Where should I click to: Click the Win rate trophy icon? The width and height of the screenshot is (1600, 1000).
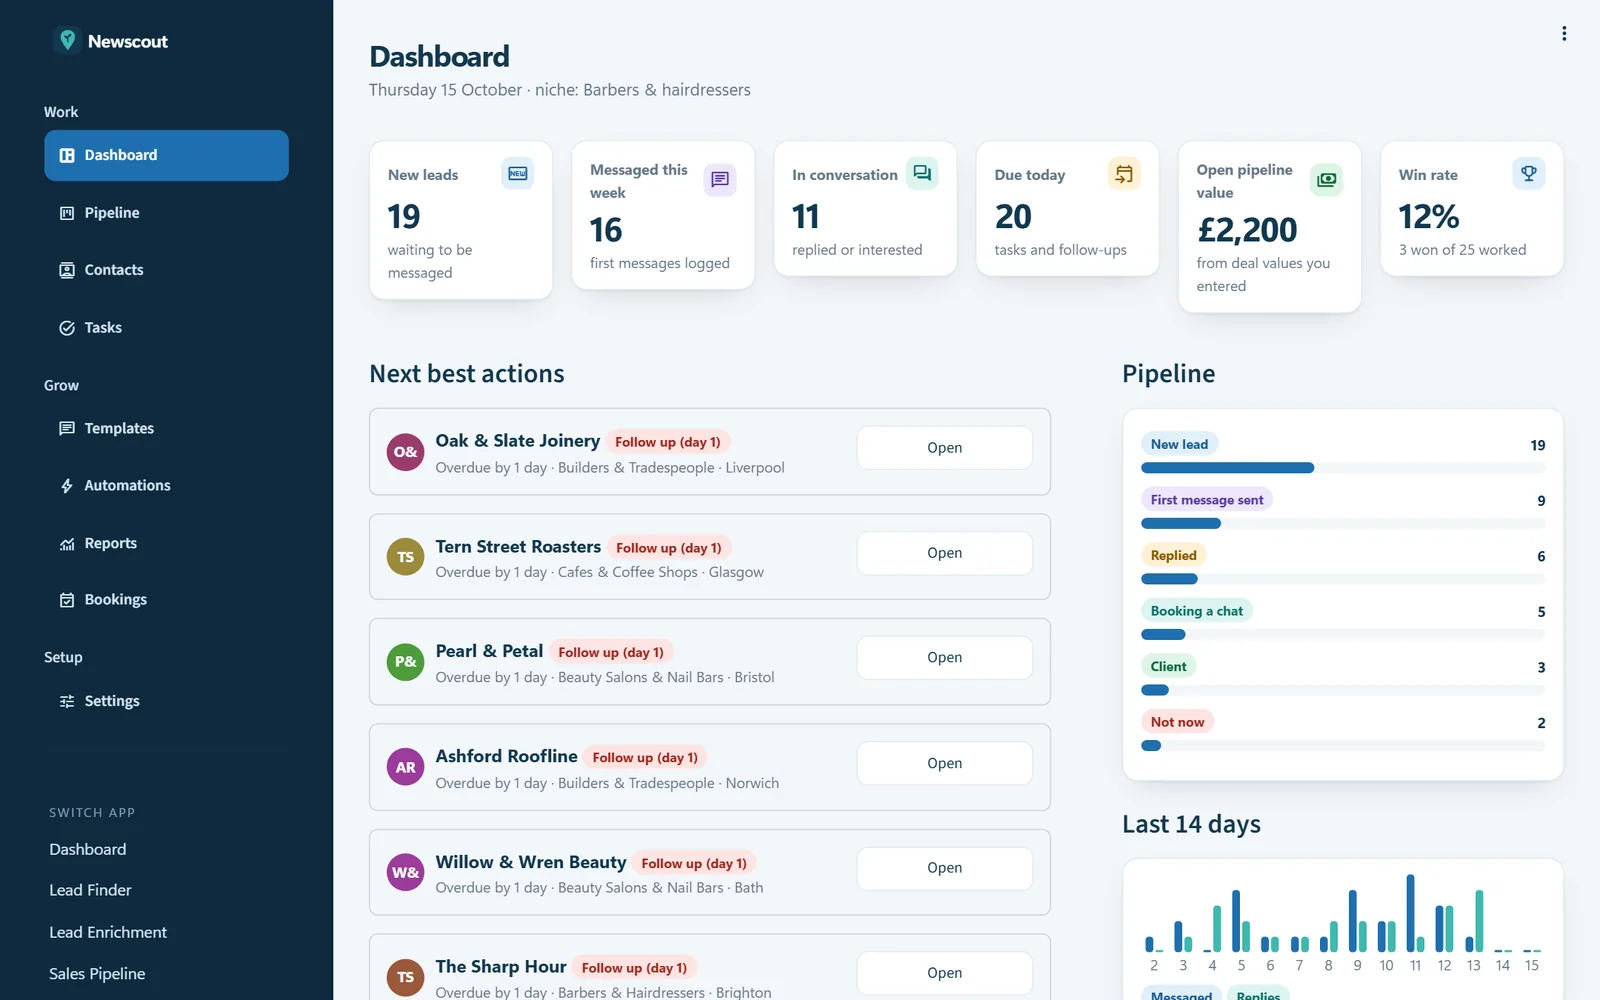click(x=1529, y=174)
